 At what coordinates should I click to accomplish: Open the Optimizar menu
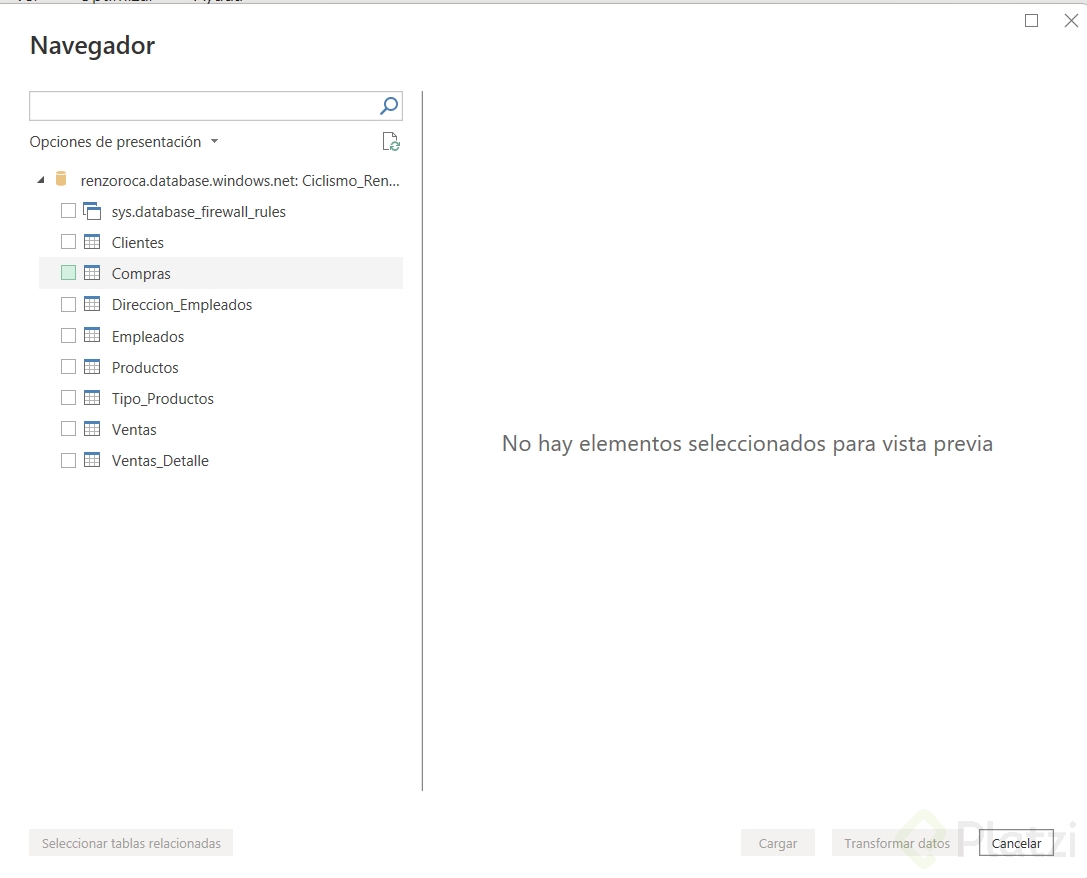coord(115,2)
